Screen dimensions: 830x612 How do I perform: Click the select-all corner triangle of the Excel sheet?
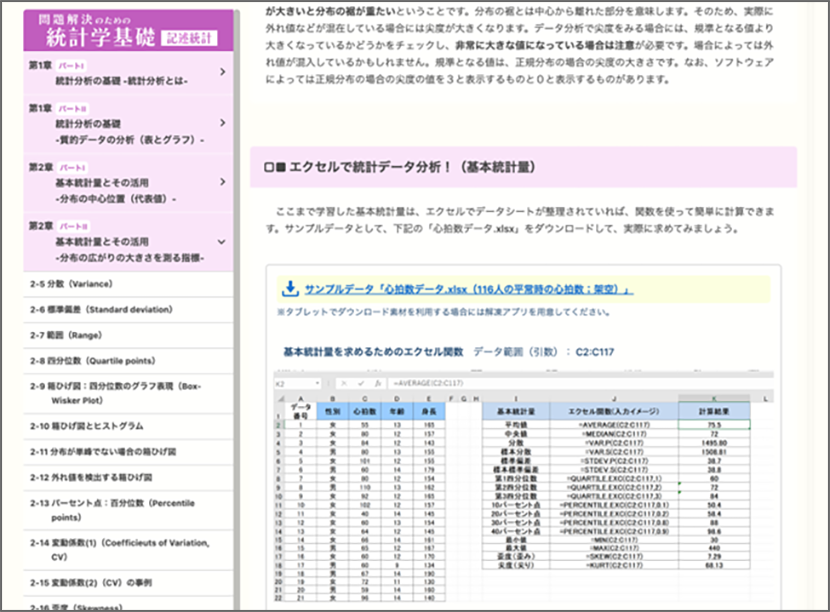click(x=281, y=399)
